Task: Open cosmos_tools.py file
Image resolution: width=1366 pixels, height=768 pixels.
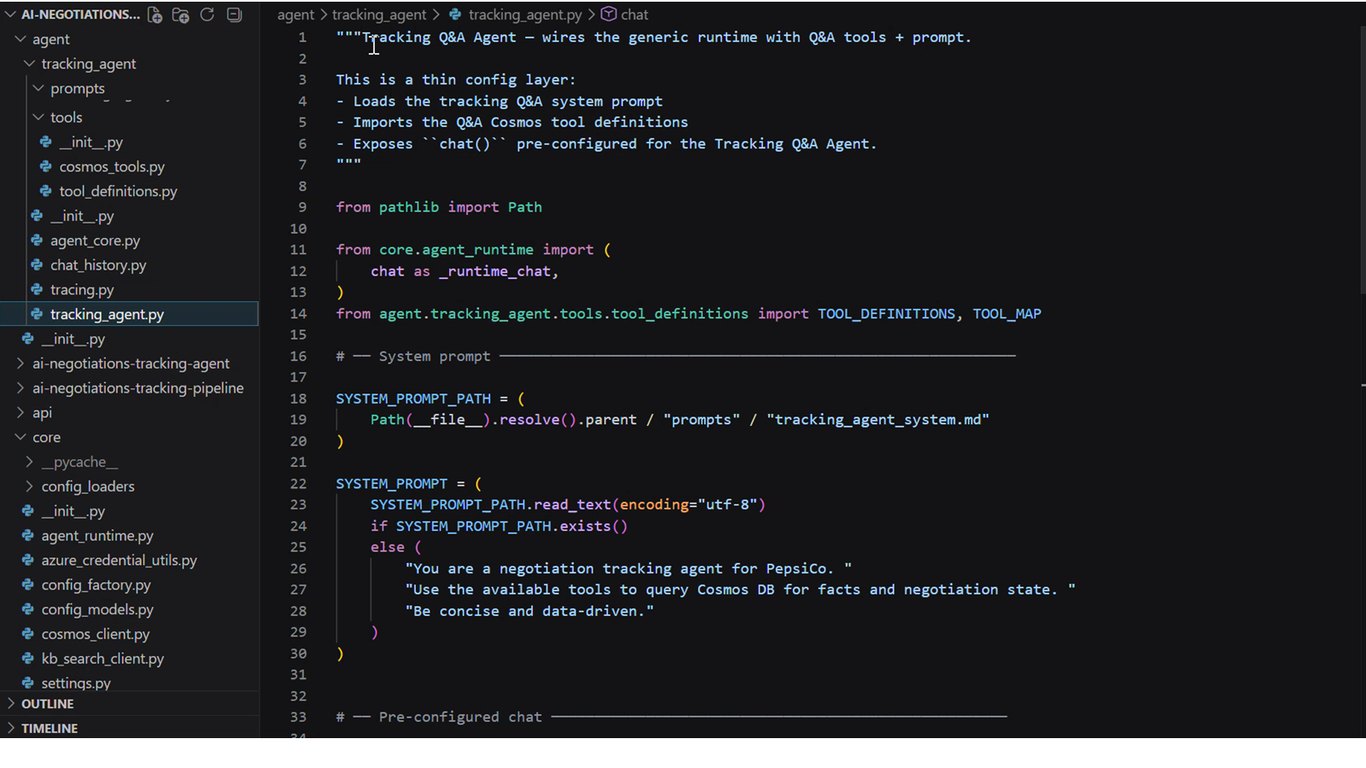Action: [112, 167]
